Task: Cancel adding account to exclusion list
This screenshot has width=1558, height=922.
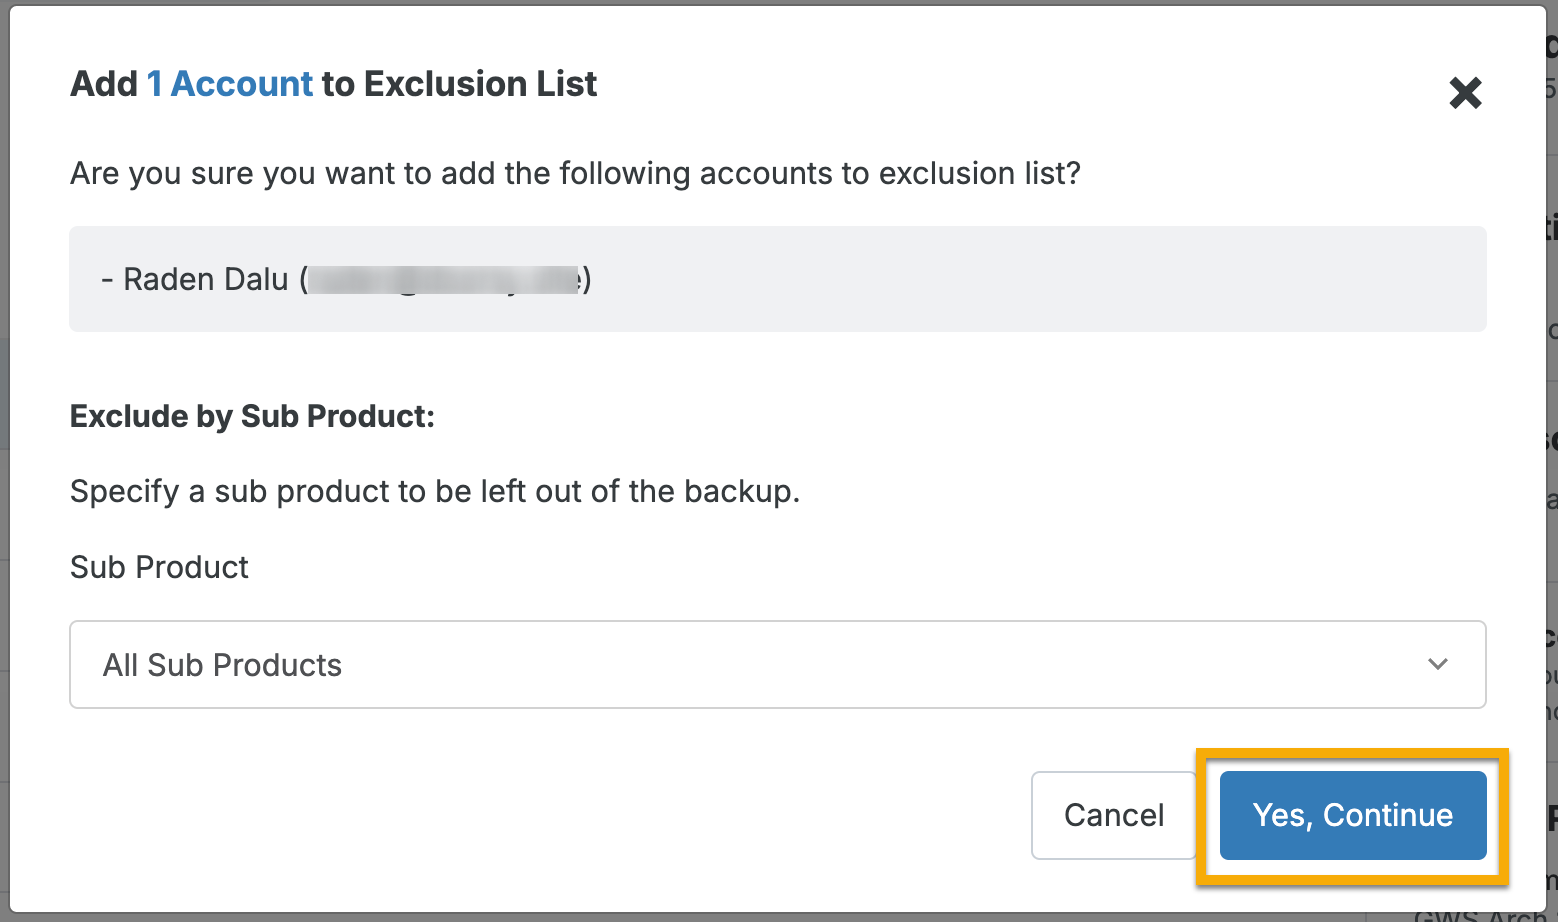Action: pyautogui.click(x=1114, y=815)
